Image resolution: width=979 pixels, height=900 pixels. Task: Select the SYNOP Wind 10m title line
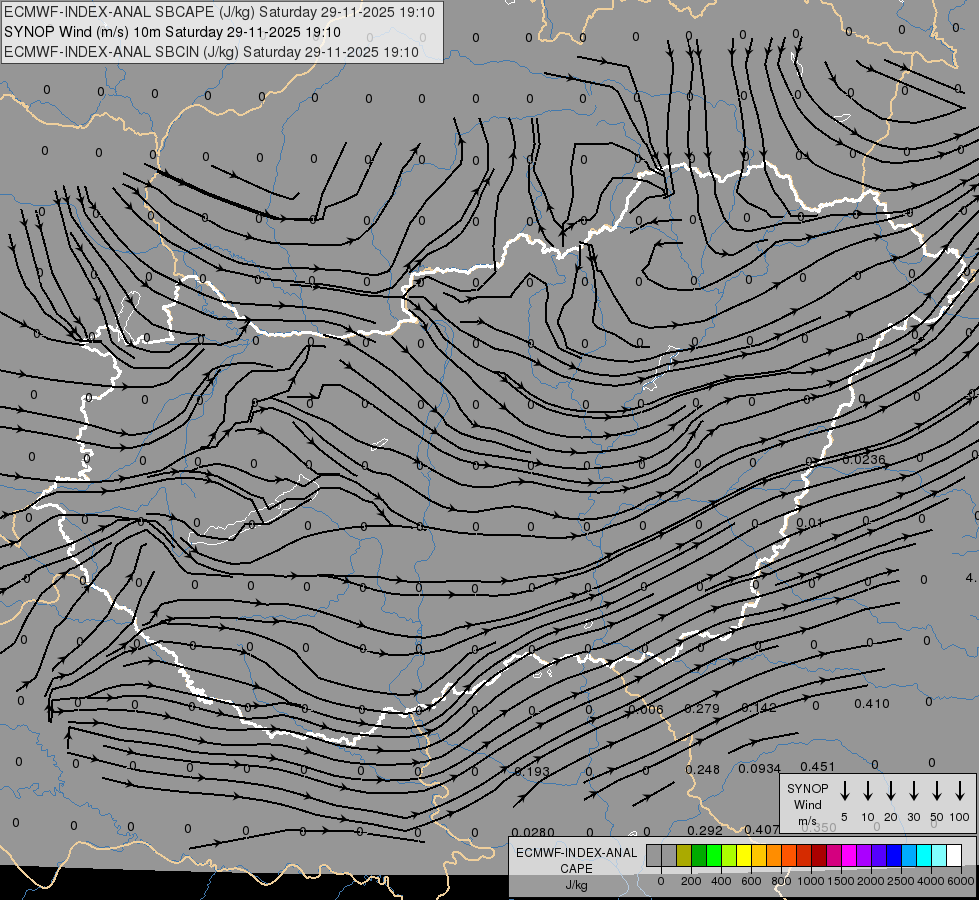coord(172,32)
